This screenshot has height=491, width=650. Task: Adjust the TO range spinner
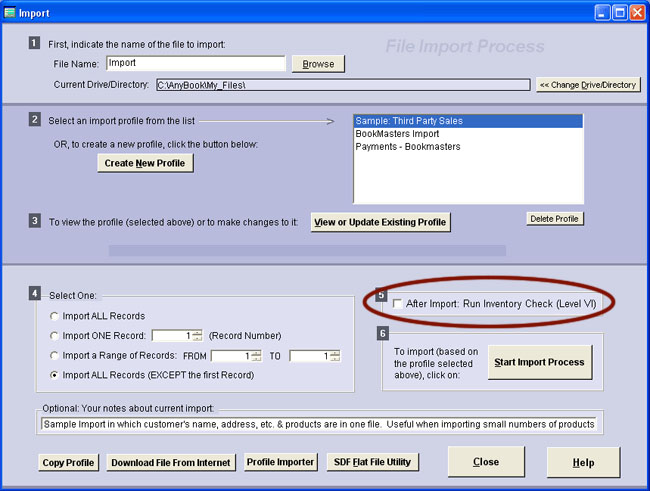tap(335, 355)
